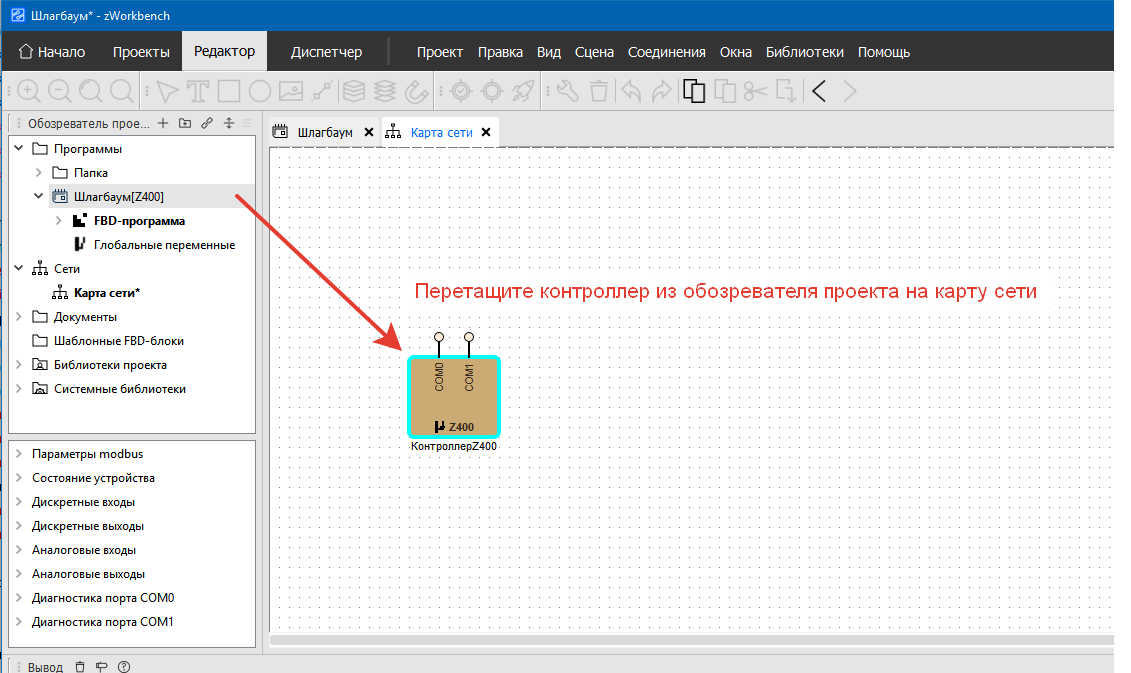
Task: Click the back arrow navigation icon
Action: (x=818, y=92)
